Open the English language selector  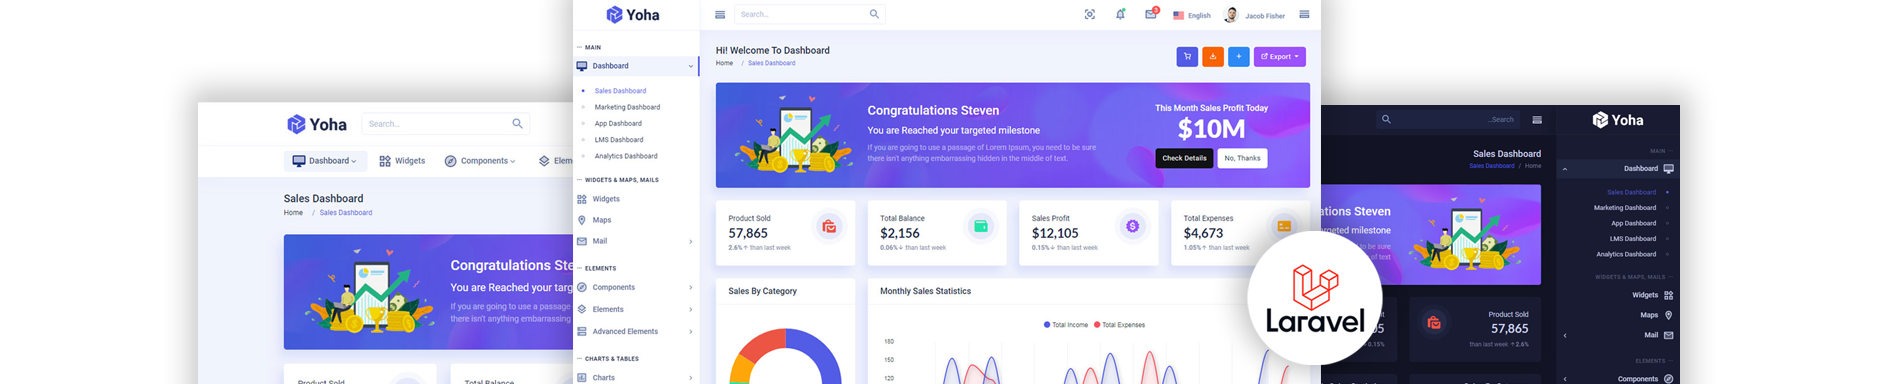[1192, 15]
